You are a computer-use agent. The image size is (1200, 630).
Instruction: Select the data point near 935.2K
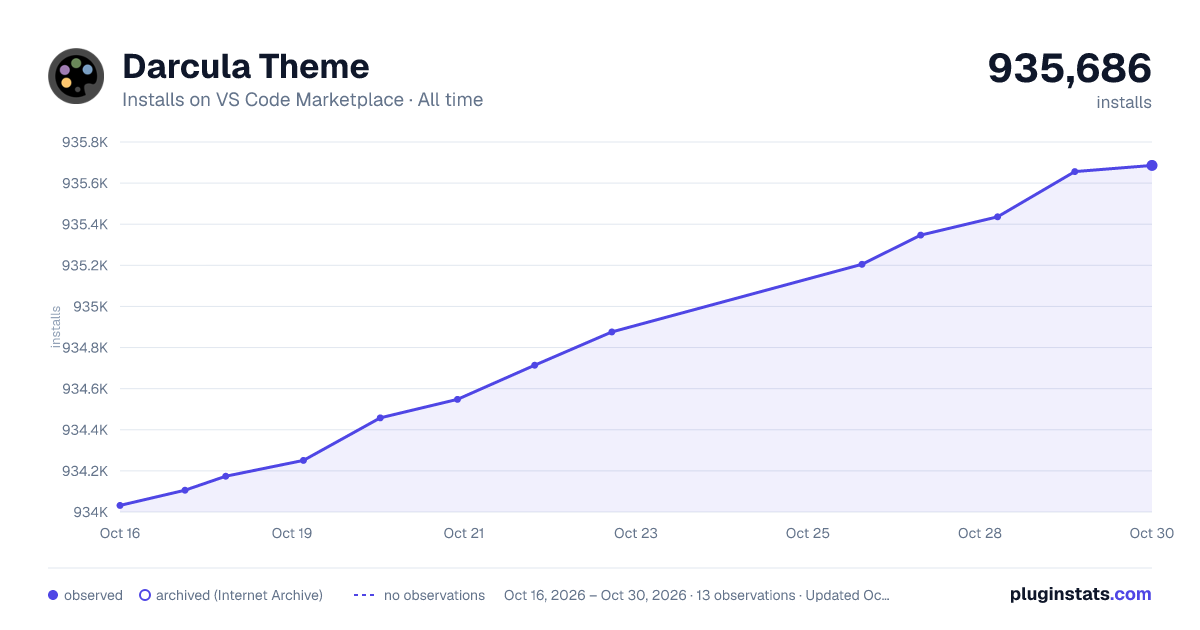(861, 264)
